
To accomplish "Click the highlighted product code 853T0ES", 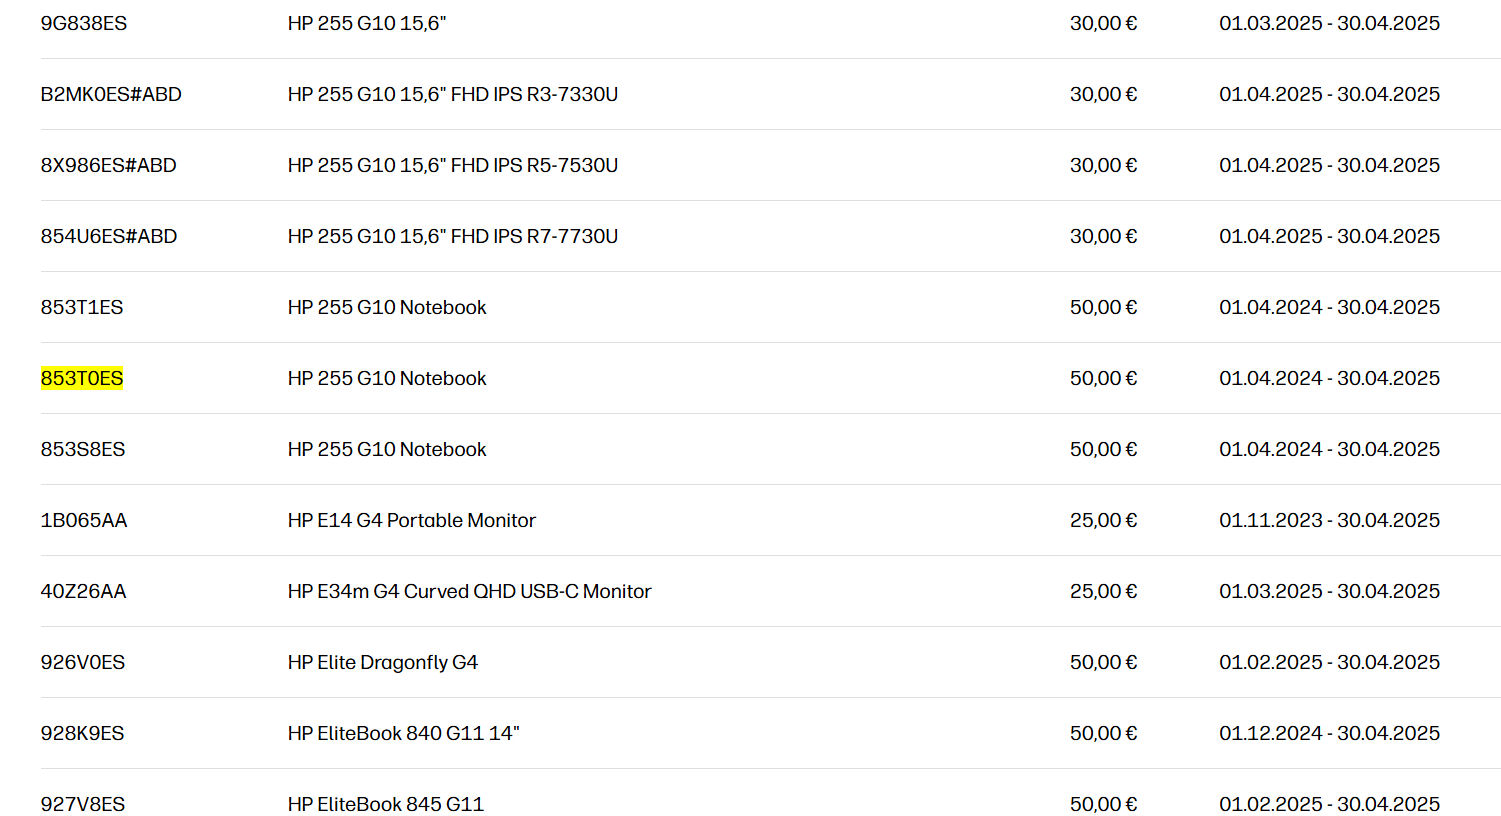I will pos(82,378).
